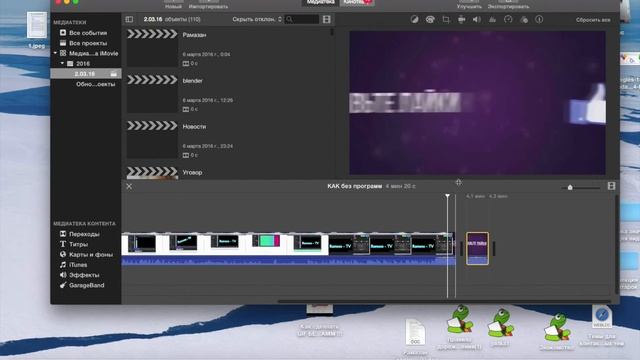
Task: Click the КАК без программ project title
Action: pyautogui.click(x=354, y=186)
